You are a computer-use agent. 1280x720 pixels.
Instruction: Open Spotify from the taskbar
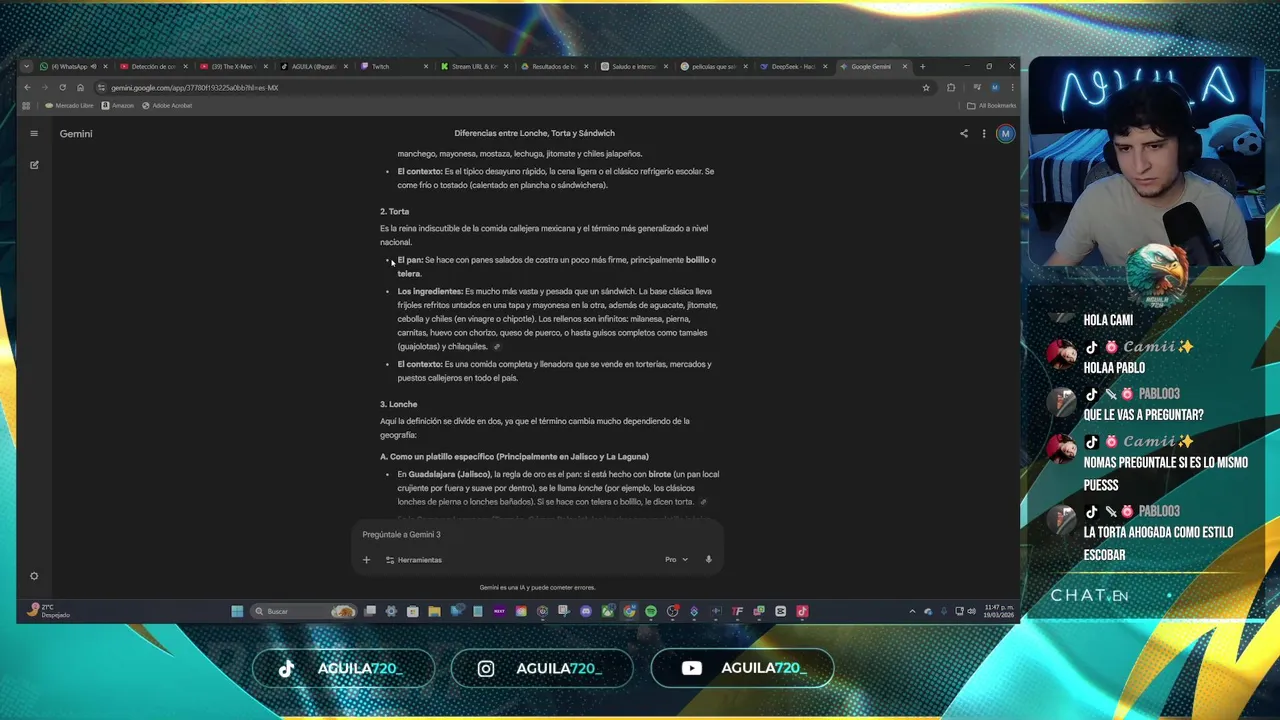[x=651, y=611]
